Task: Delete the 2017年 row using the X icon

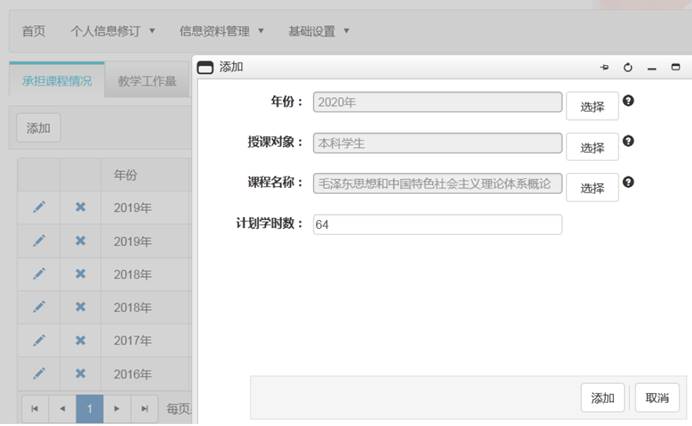Action: (80, 340)
